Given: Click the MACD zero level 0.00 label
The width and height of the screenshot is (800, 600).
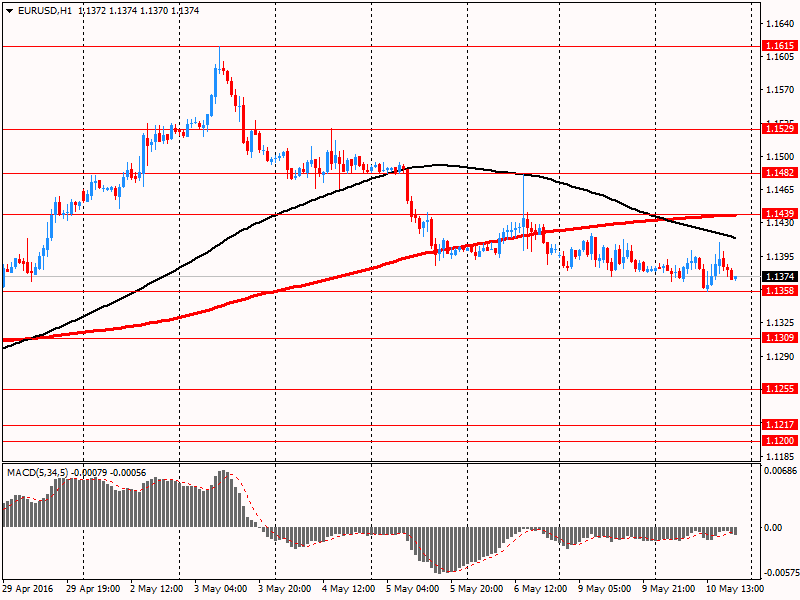Looking at the screenshot, I should [x=773, y=528].
